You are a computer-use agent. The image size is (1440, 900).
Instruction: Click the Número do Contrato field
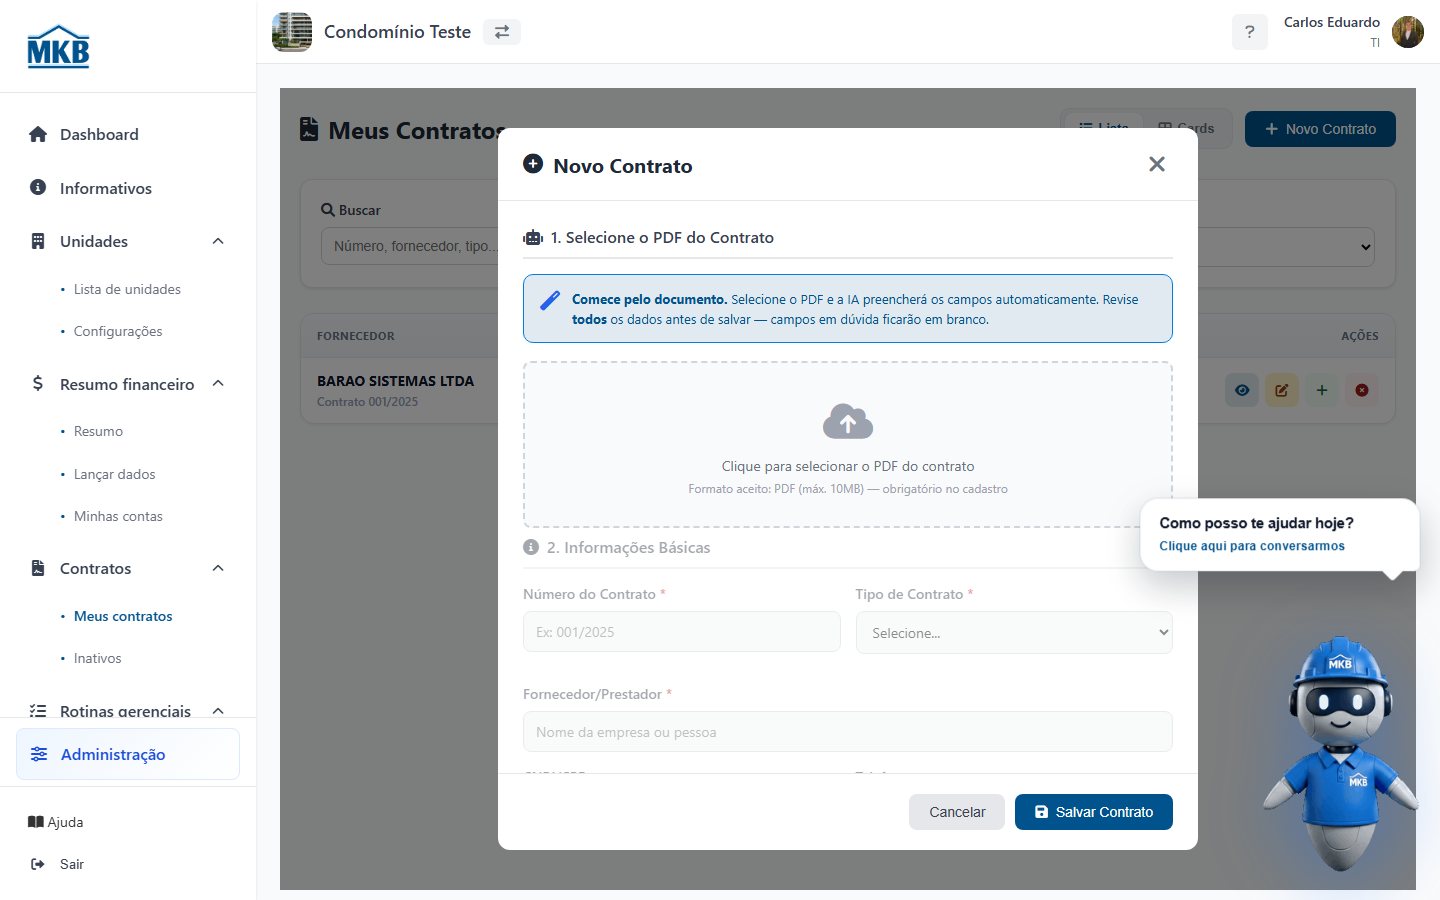pyautogui.click(x=682, y=632)
